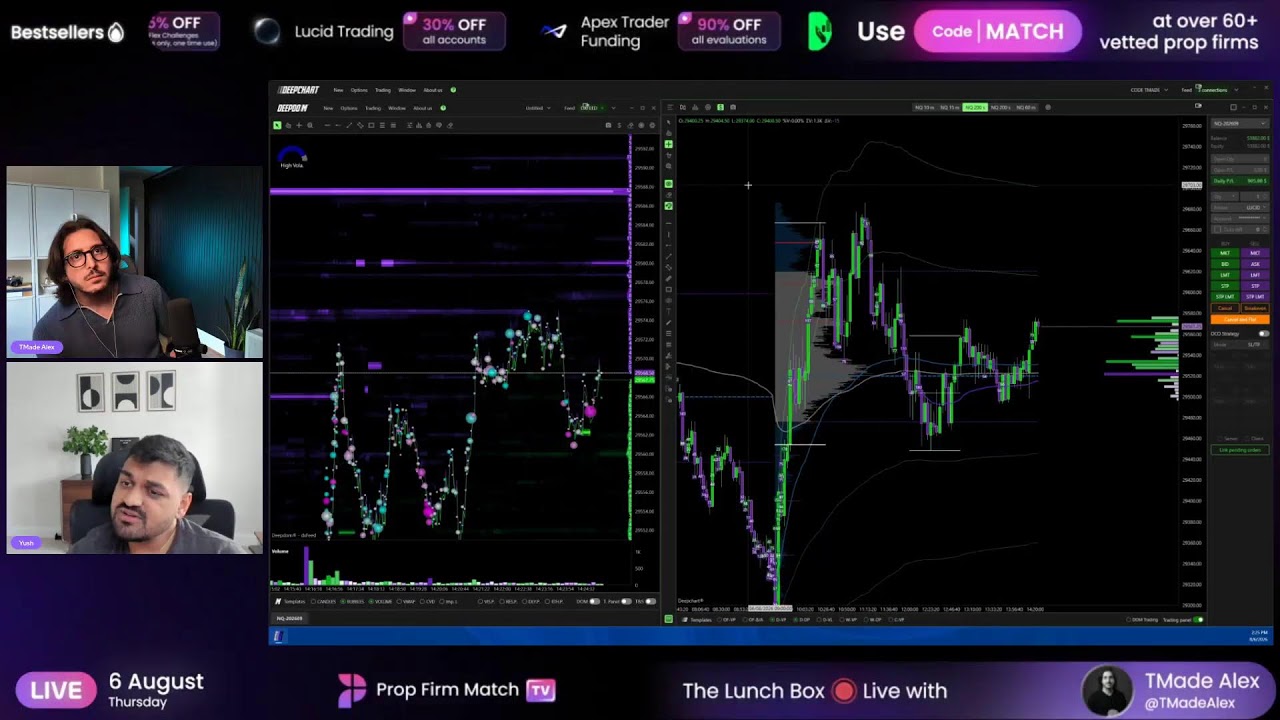Toggle the VOLUME option in Deepdom bottom bar

pos(382,601)
